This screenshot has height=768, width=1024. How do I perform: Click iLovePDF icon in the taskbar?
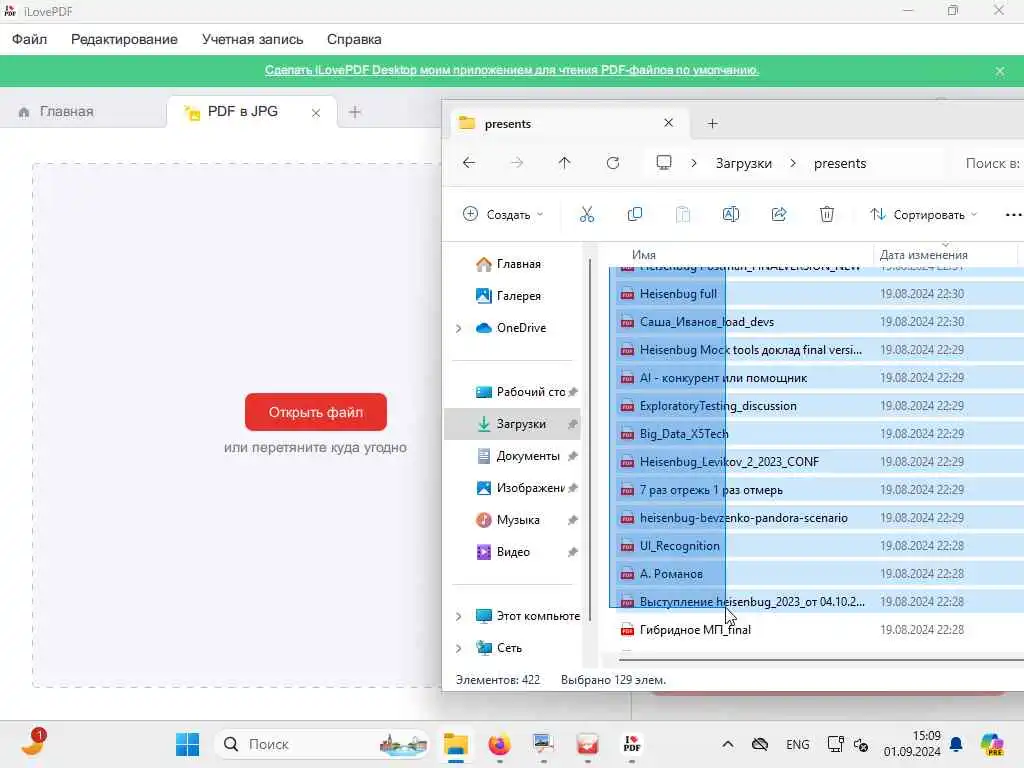[632, 744]
